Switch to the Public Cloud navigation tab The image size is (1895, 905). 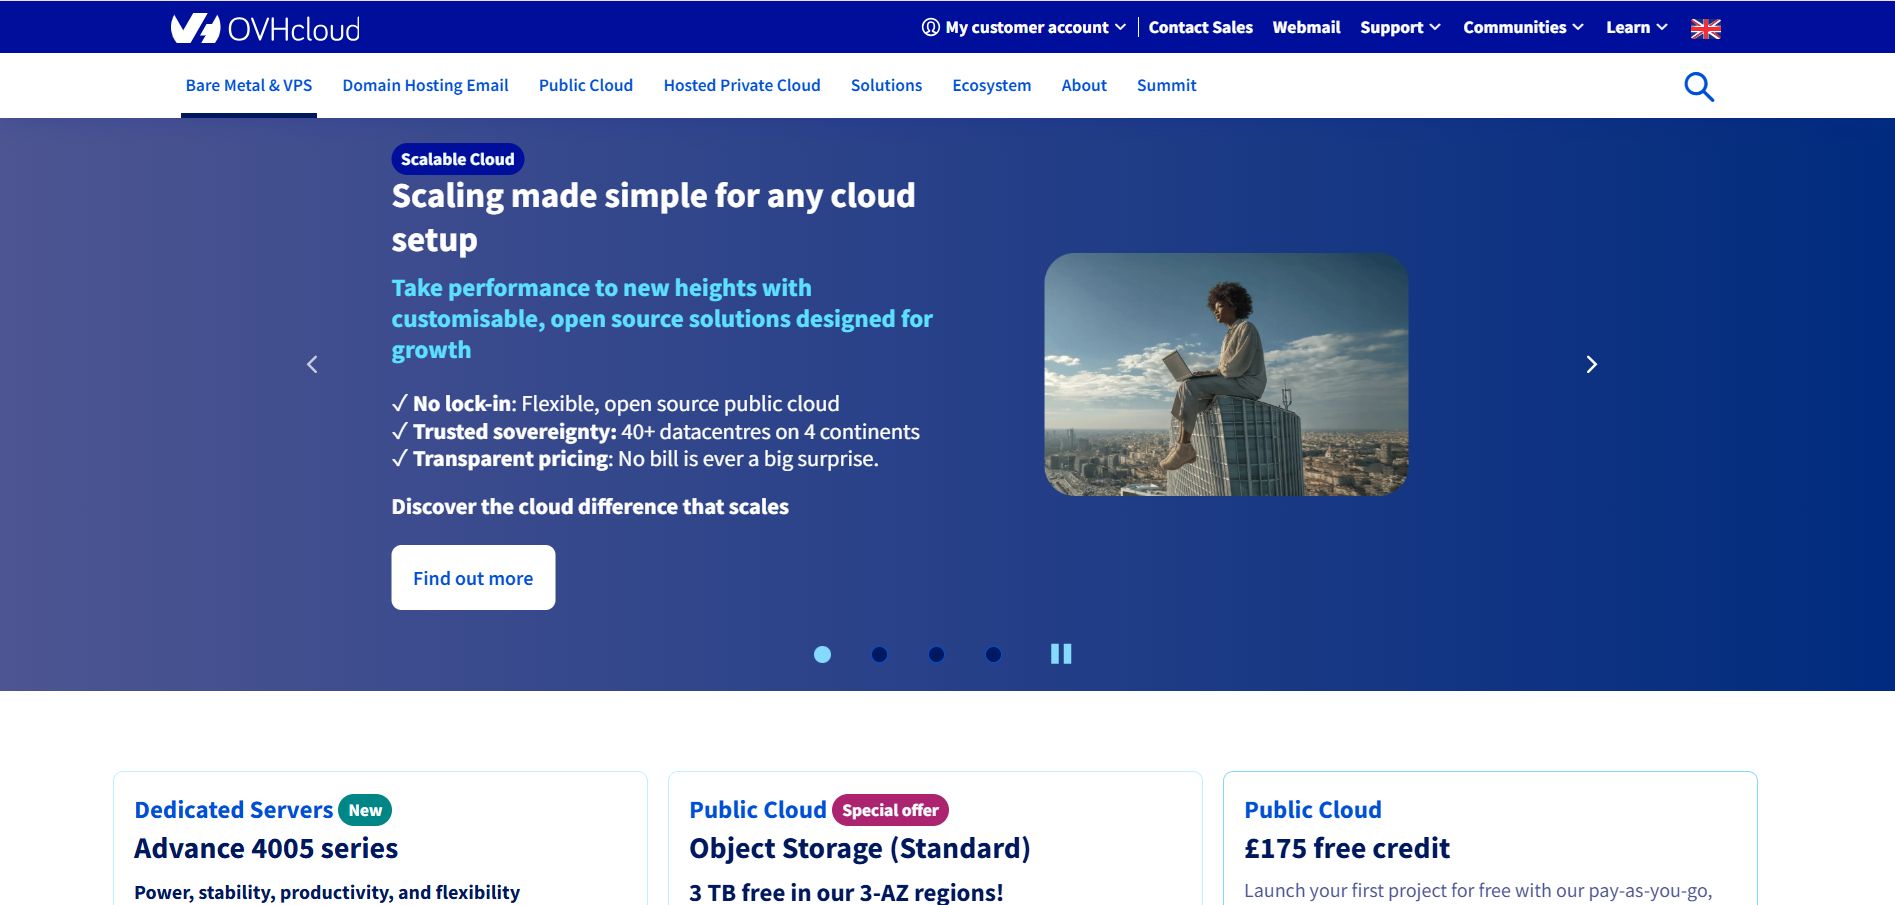(585, 85)
